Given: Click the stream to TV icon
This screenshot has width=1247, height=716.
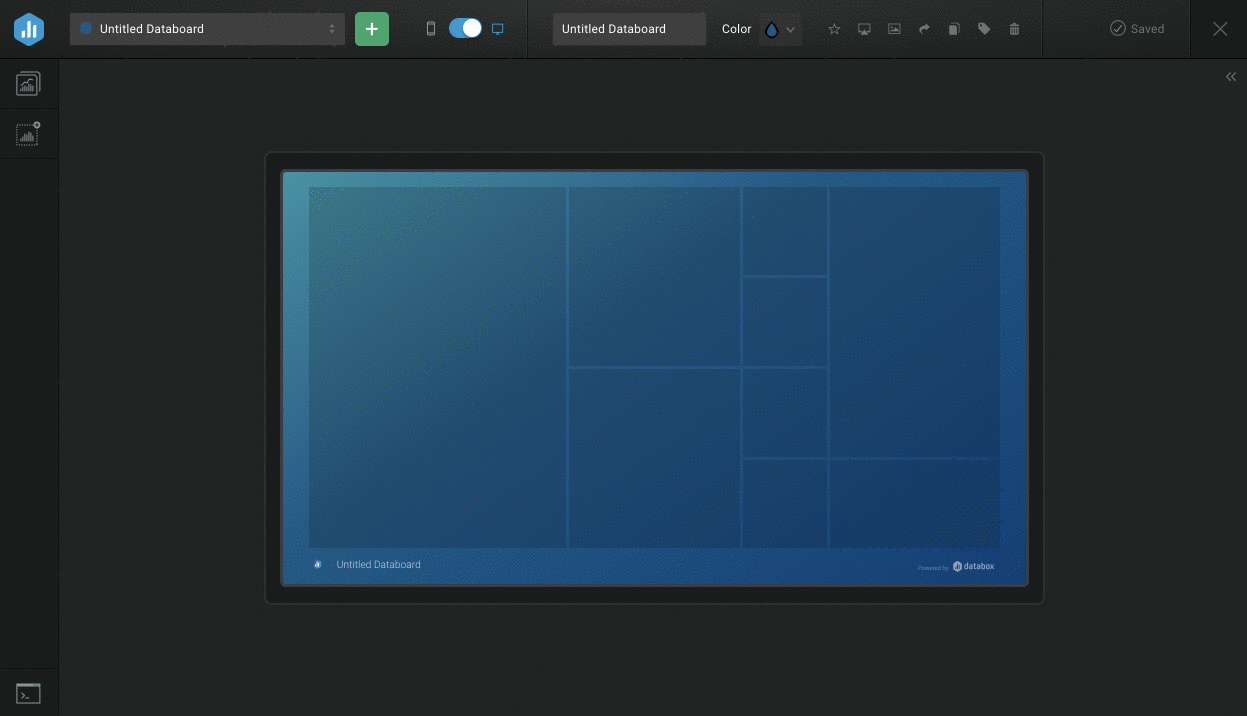Looking at the screenshot, I should pyautogui.click(x=864, y=29).
